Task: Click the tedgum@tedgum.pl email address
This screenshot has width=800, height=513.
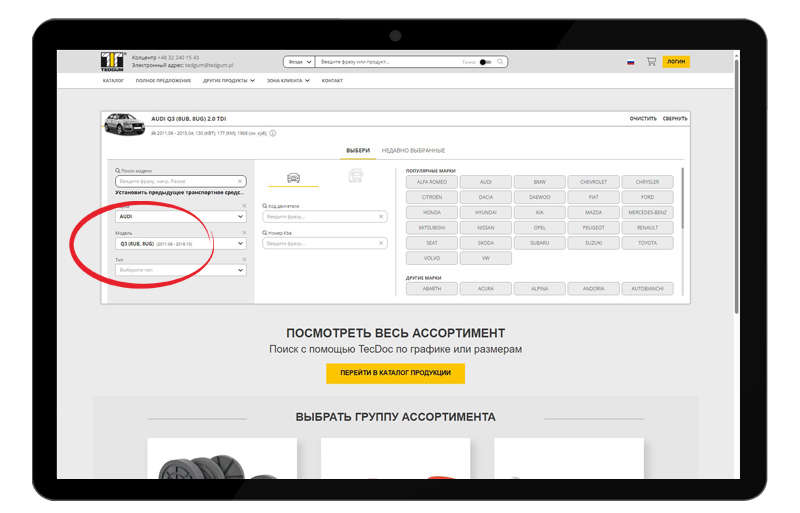Action: 209,65
